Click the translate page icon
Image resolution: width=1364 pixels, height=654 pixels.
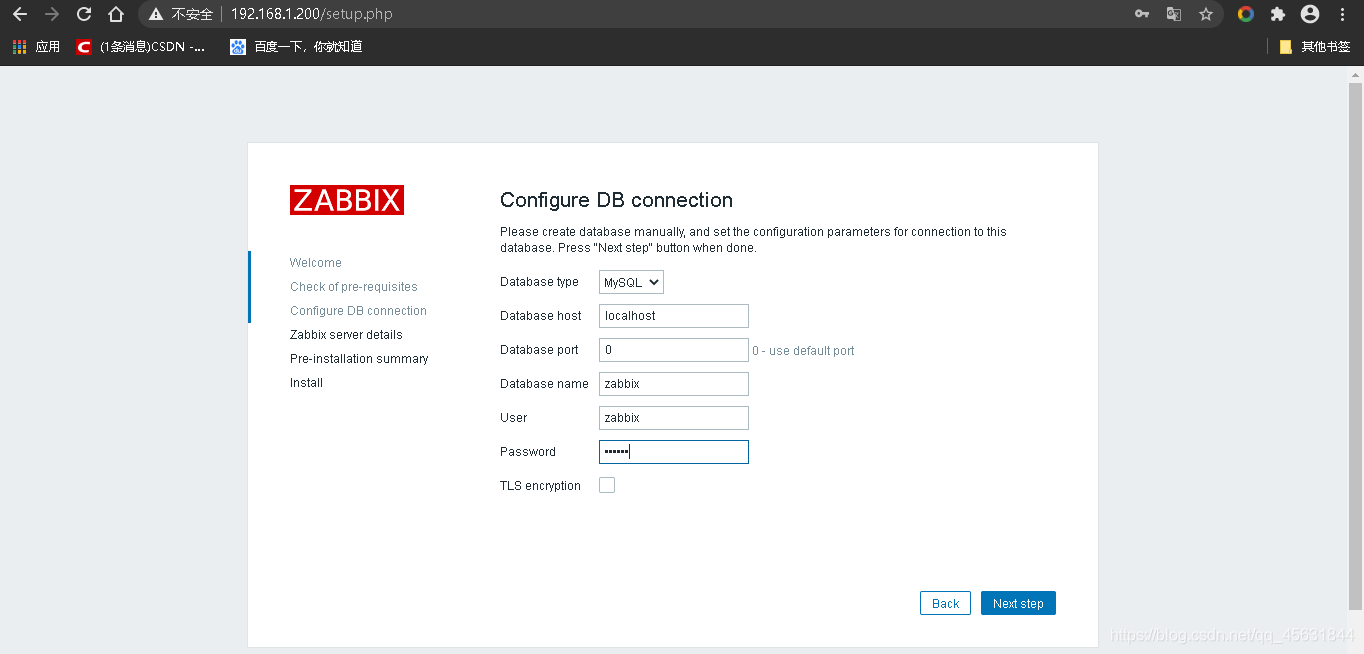tap(1174, 14)
